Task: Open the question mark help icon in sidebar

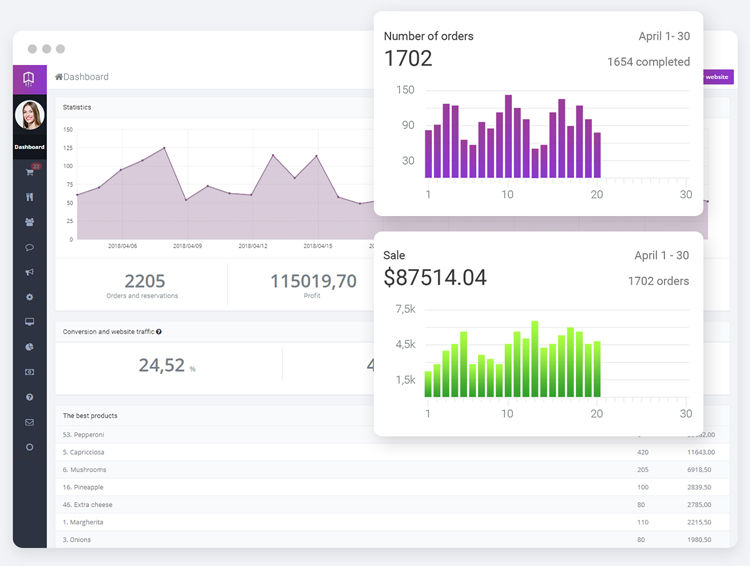Action: pos(29,397)
